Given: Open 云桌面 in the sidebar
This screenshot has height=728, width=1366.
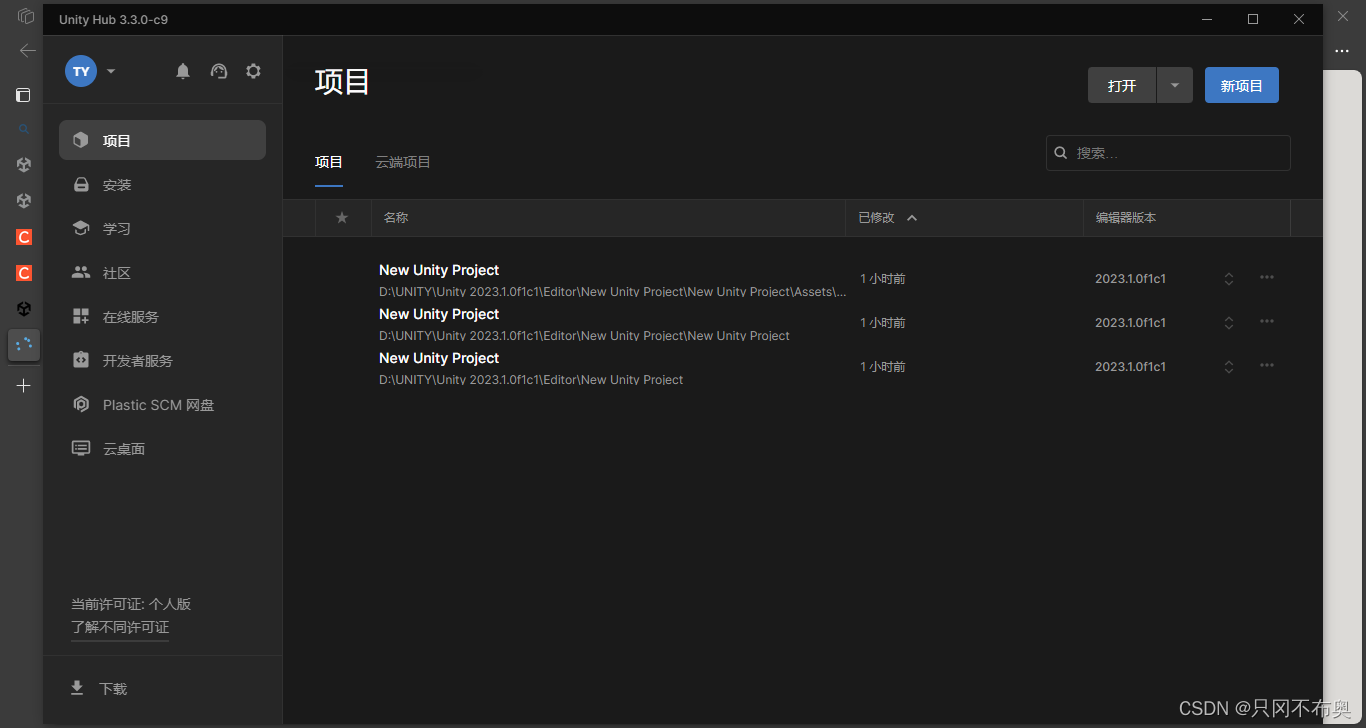Looking at the screenshot, I should 162,449.
